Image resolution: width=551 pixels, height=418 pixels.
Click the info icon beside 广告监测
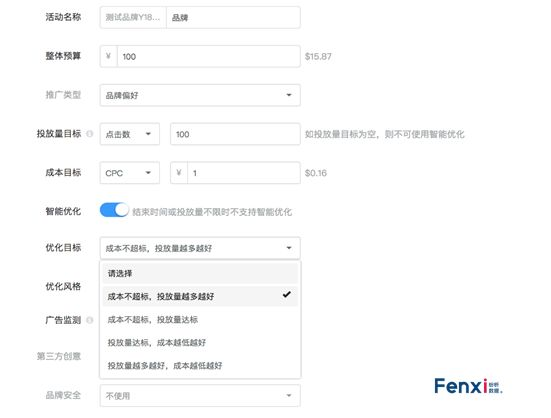[90, 320]
